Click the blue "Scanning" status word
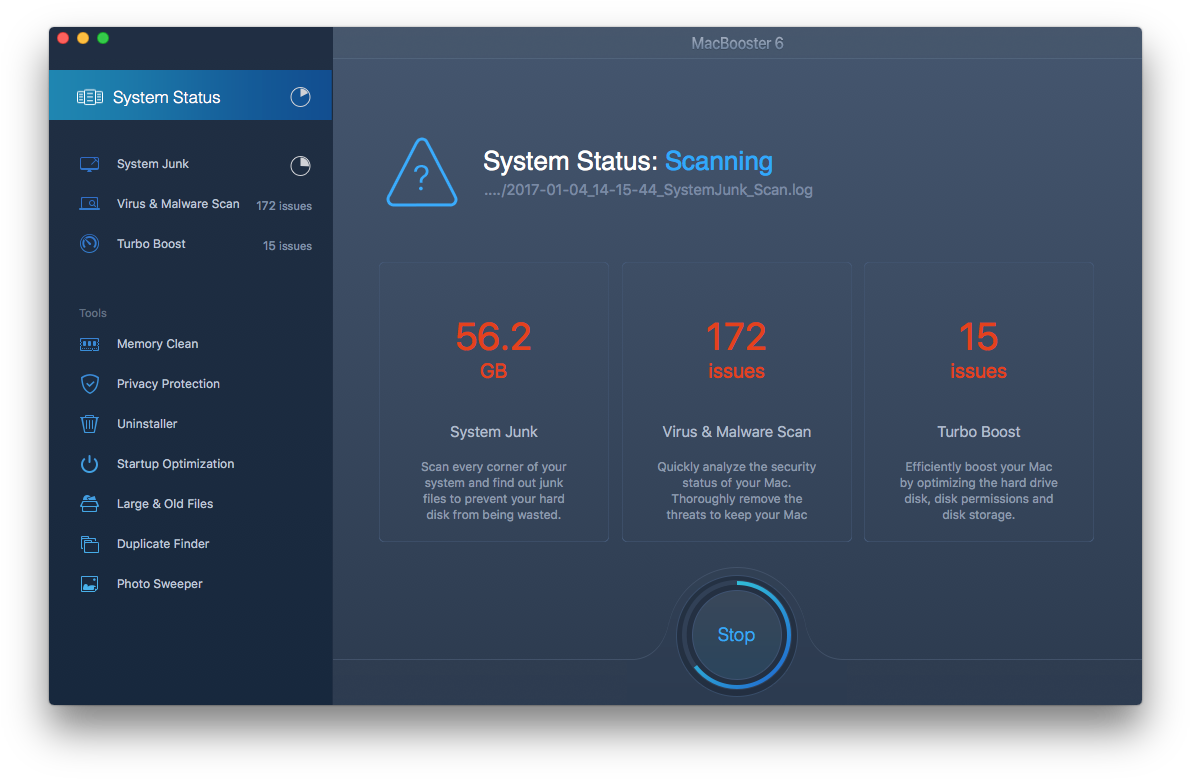The width and height of the screenshot is (1190, 779). click(x=719, y=161)
